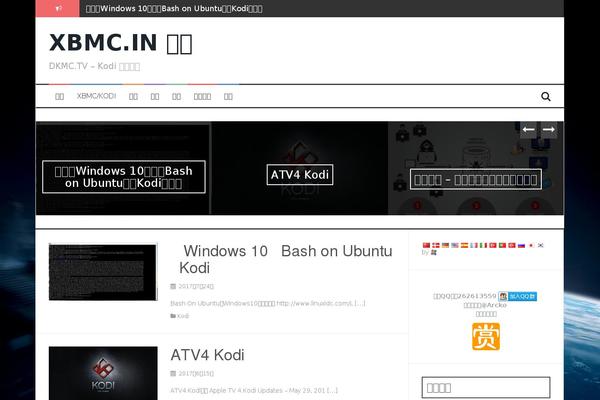600x400 pixels.
Task: Go to previous slide with left arrow
Action: pos(528,130)
